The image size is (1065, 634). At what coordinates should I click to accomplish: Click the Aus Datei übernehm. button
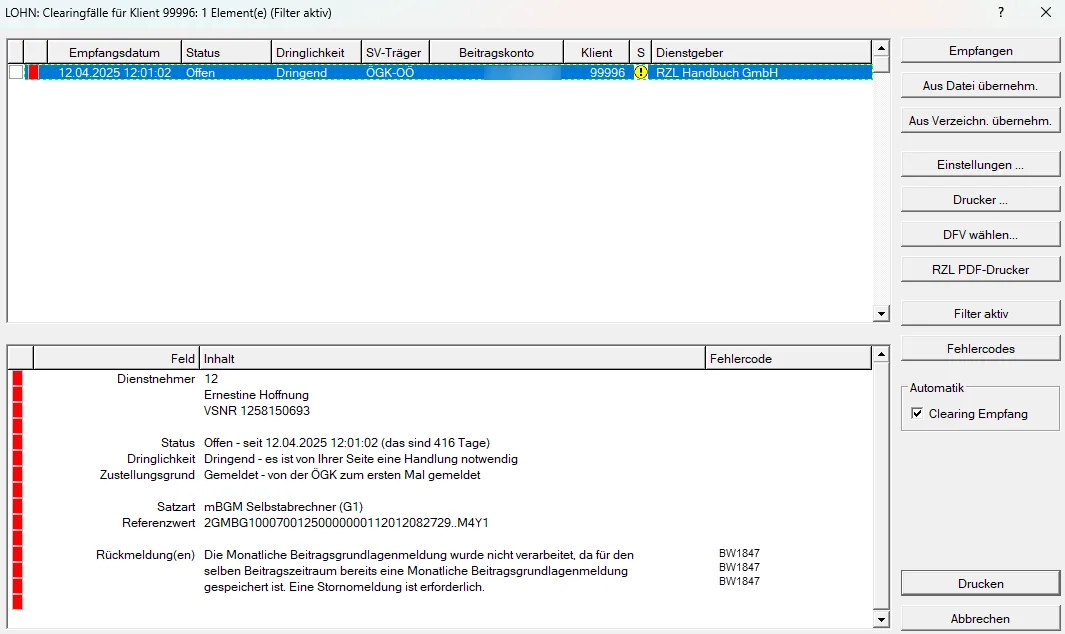pos(980,86)
